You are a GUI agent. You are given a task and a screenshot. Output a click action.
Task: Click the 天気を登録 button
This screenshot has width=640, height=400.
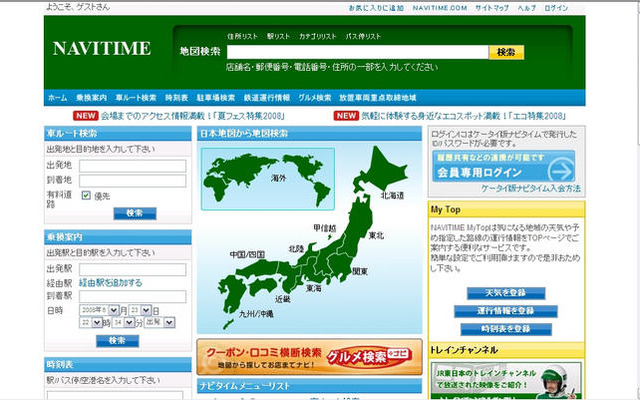pos(506,293)
